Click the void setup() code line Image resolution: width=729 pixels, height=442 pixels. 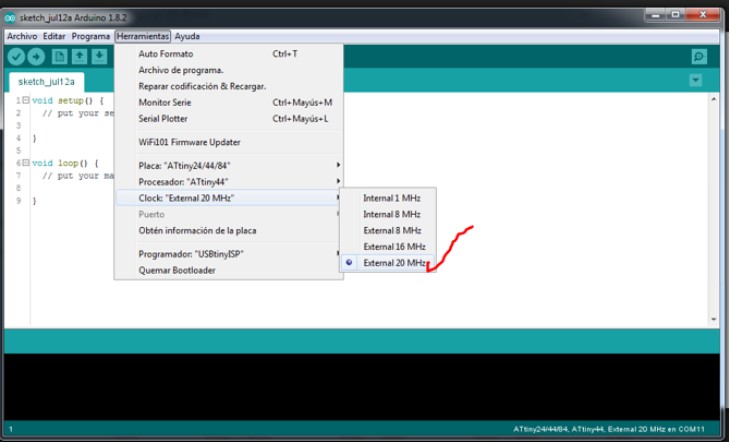pos(68,100)
